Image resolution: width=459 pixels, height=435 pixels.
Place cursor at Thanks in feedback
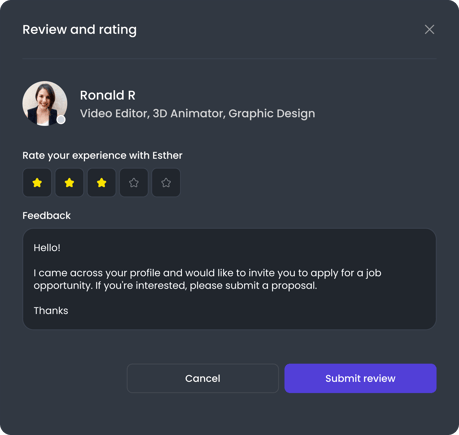[51, 311]
